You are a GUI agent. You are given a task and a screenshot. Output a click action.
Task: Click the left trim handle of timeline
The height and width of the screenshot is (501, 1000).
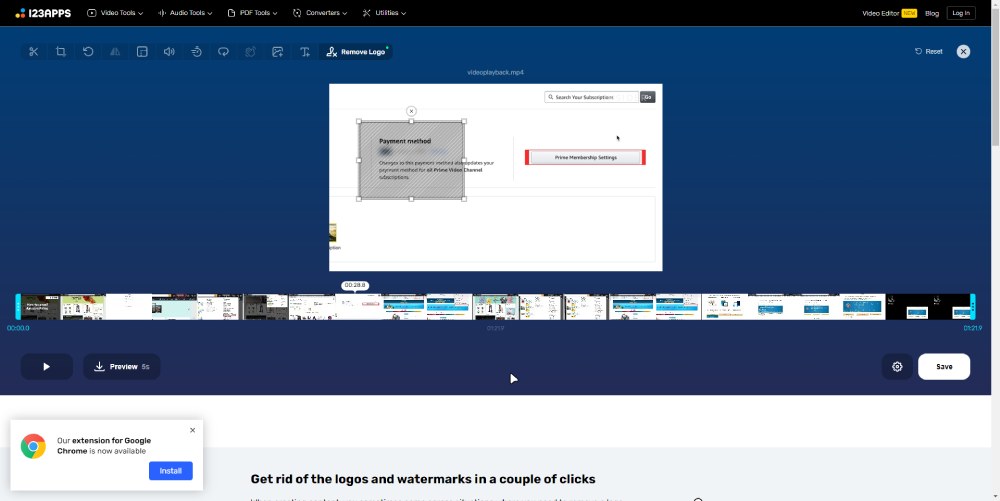pos(18,307)
